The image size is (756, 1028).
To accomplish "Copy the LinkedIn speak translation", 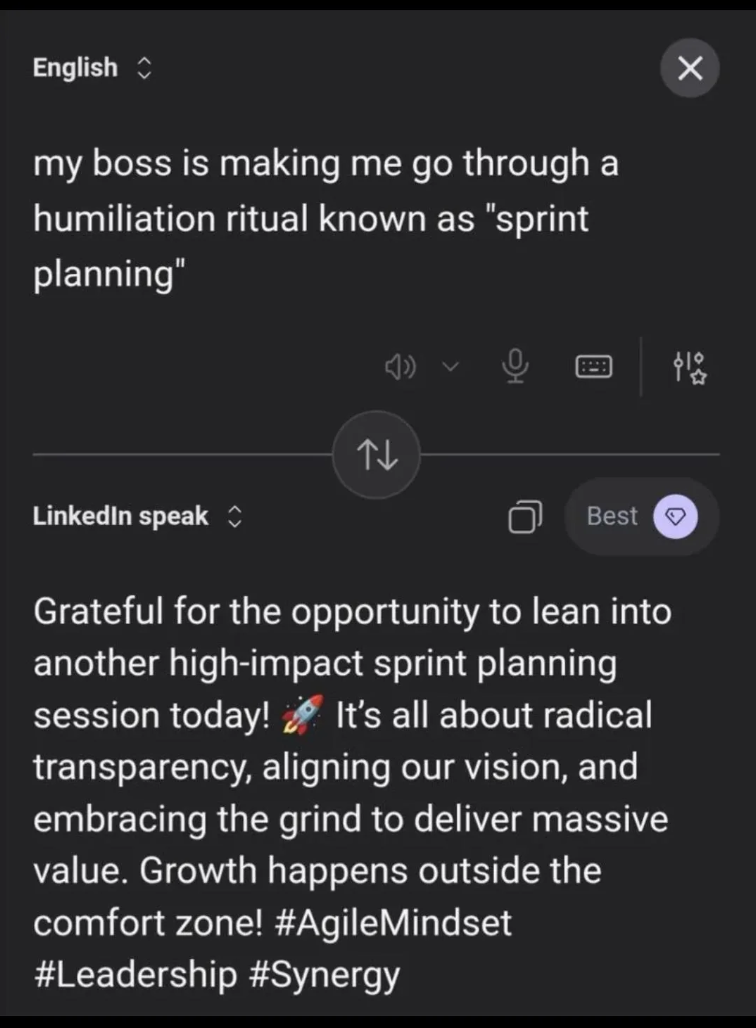I will click(525, 517).
